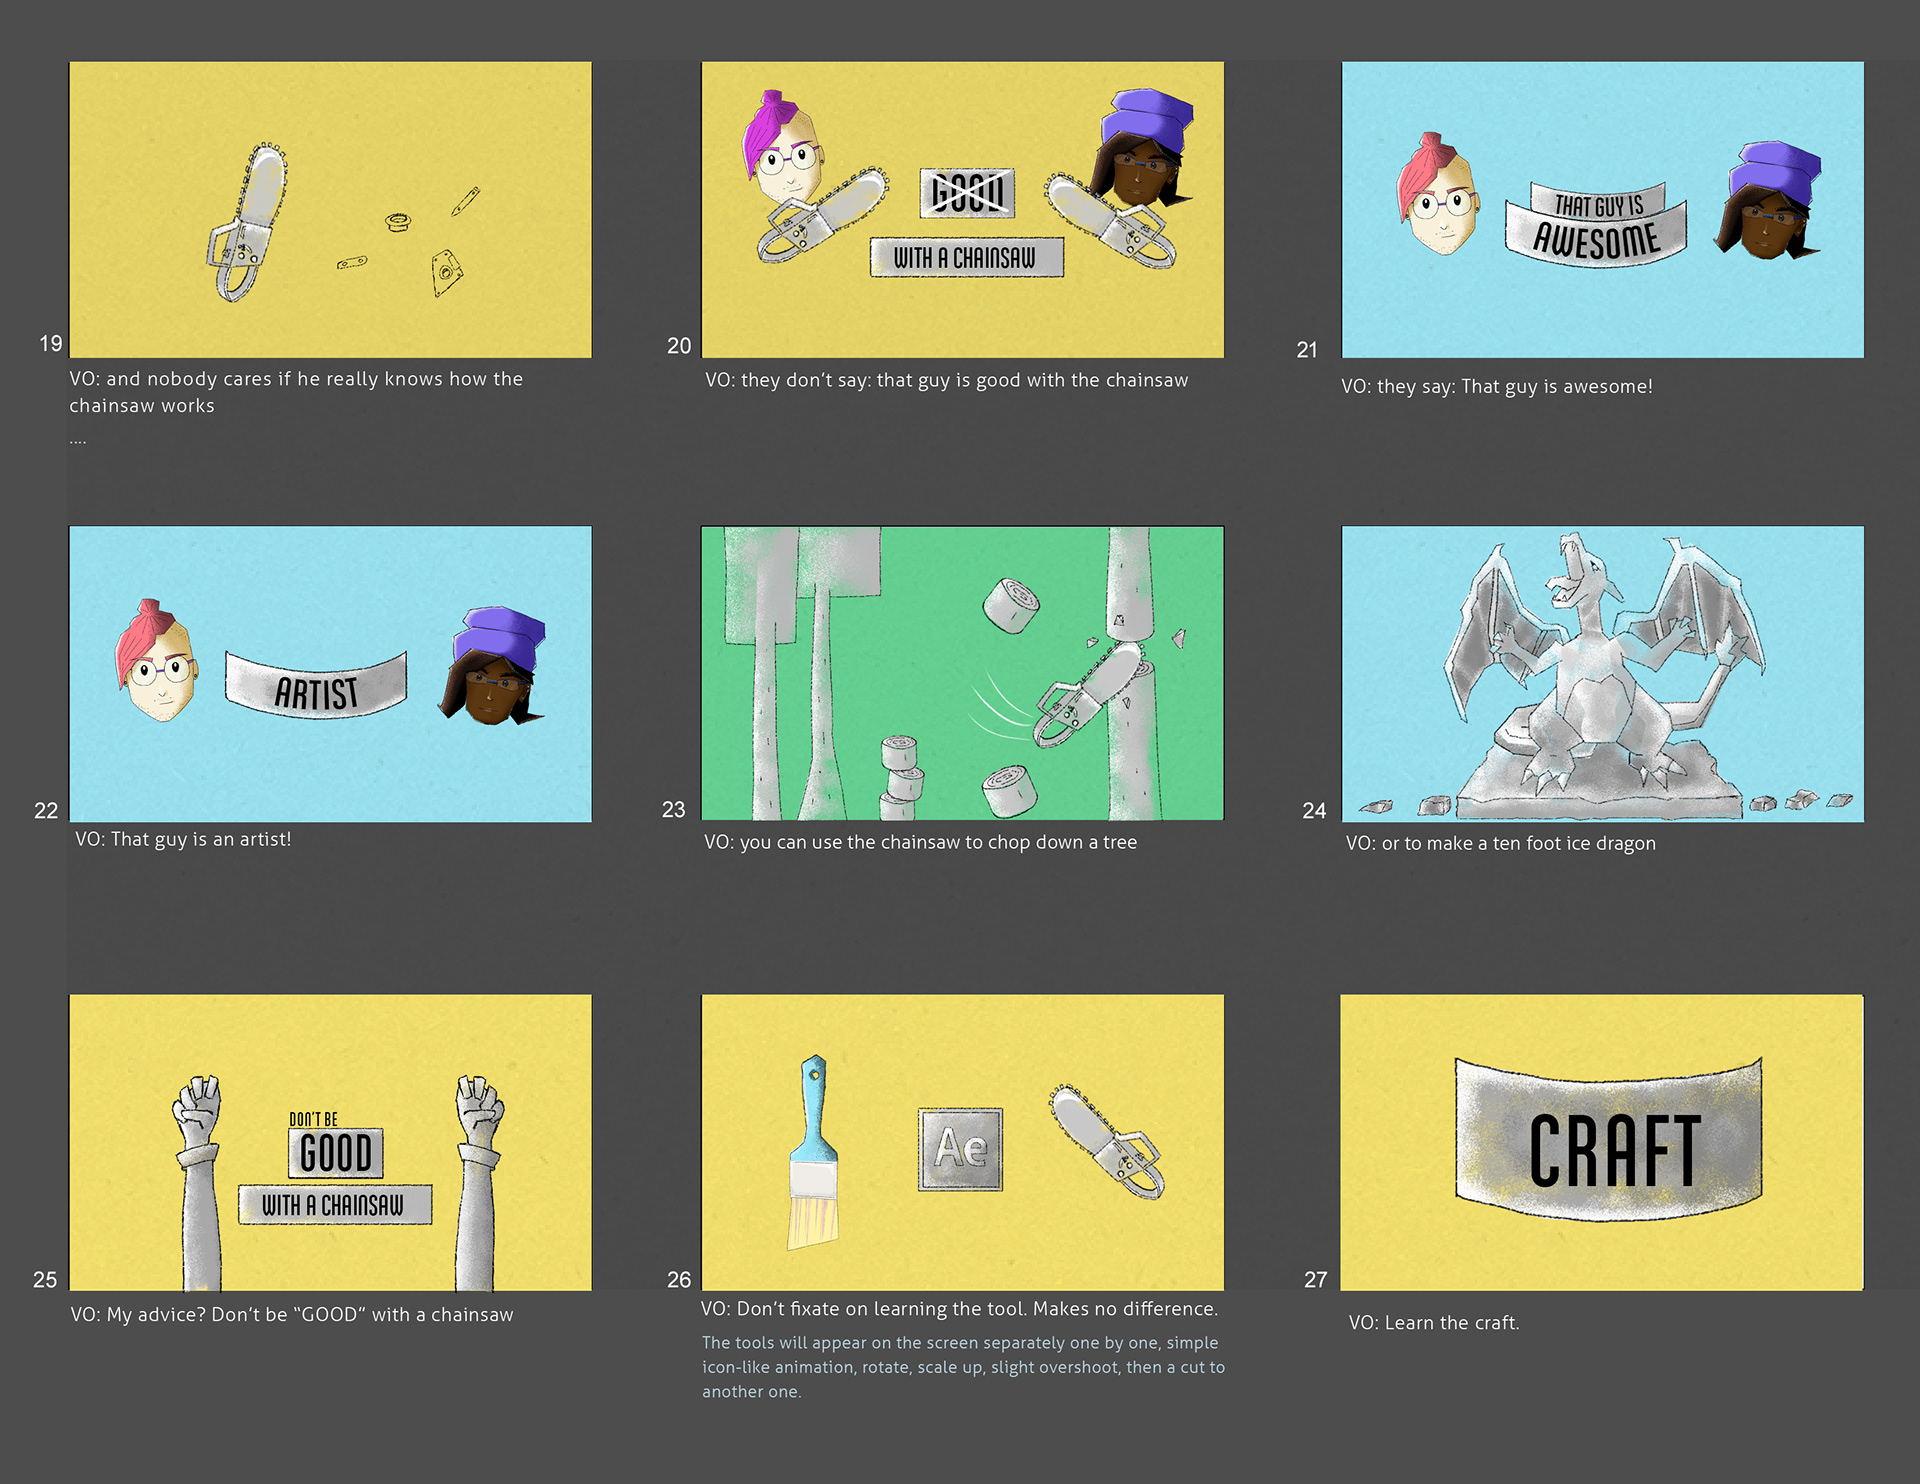Click caption 'VO: That guy is an artist!'

183,839
